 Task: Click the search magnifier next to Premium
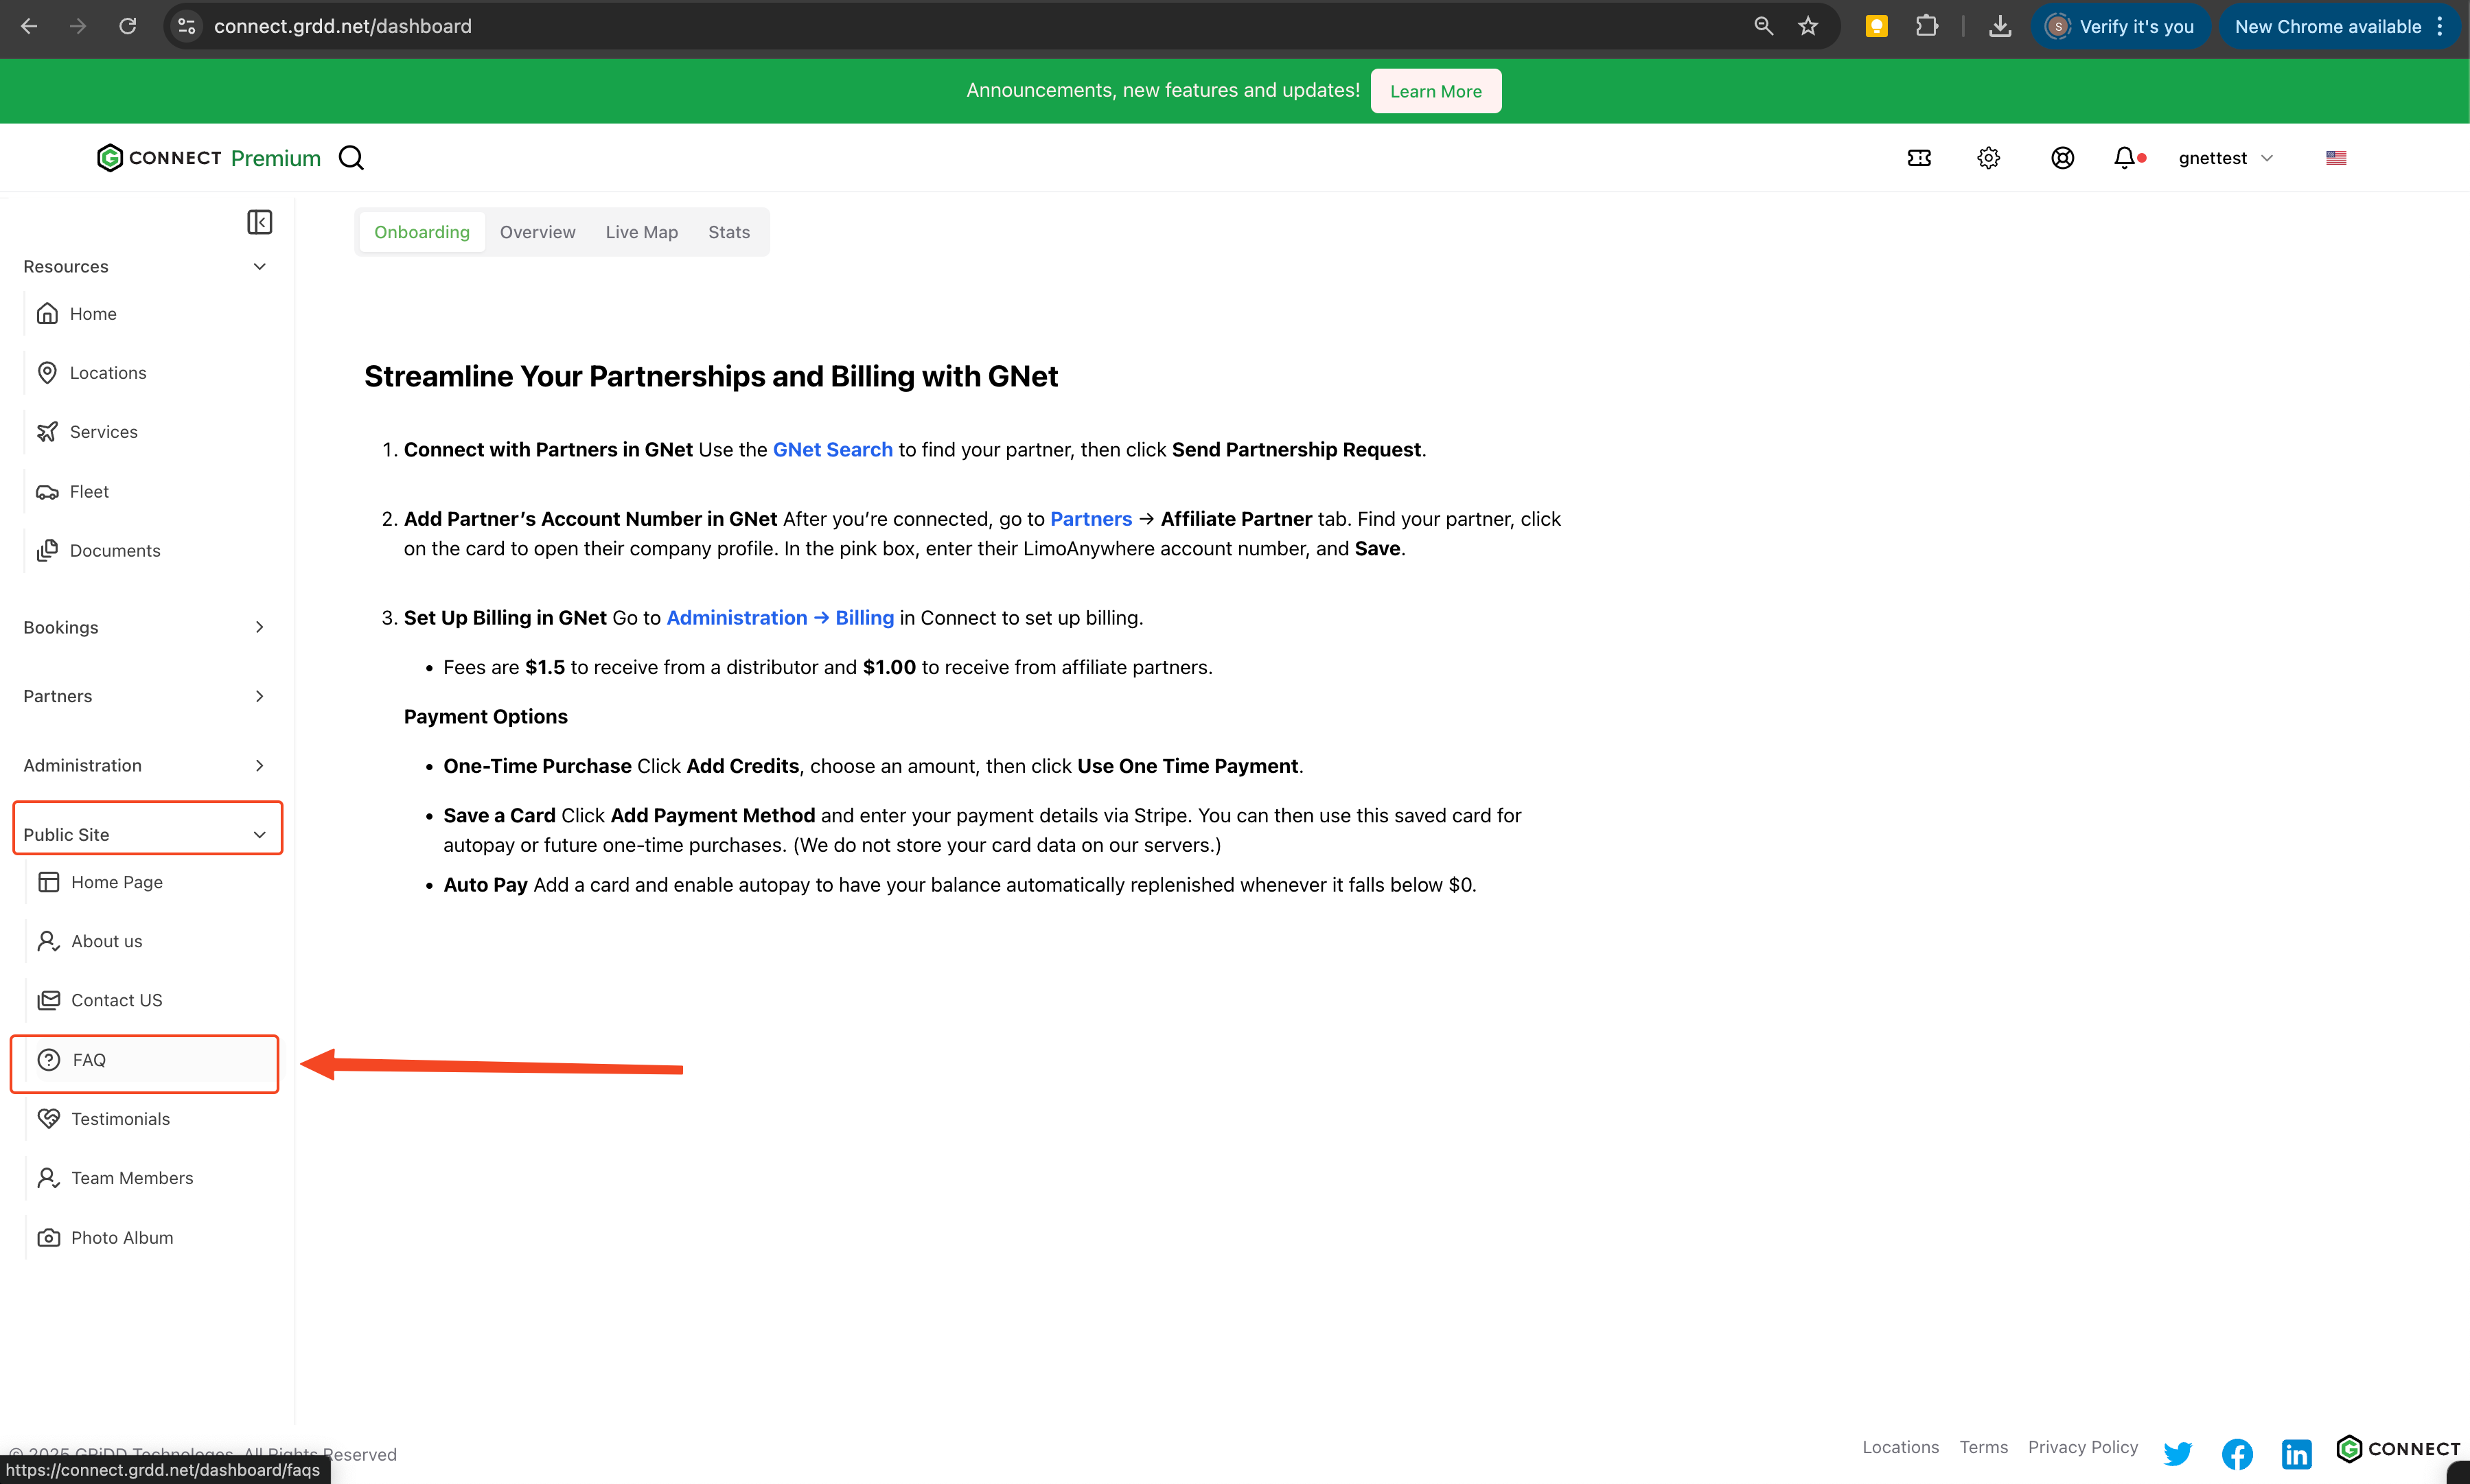351,158
